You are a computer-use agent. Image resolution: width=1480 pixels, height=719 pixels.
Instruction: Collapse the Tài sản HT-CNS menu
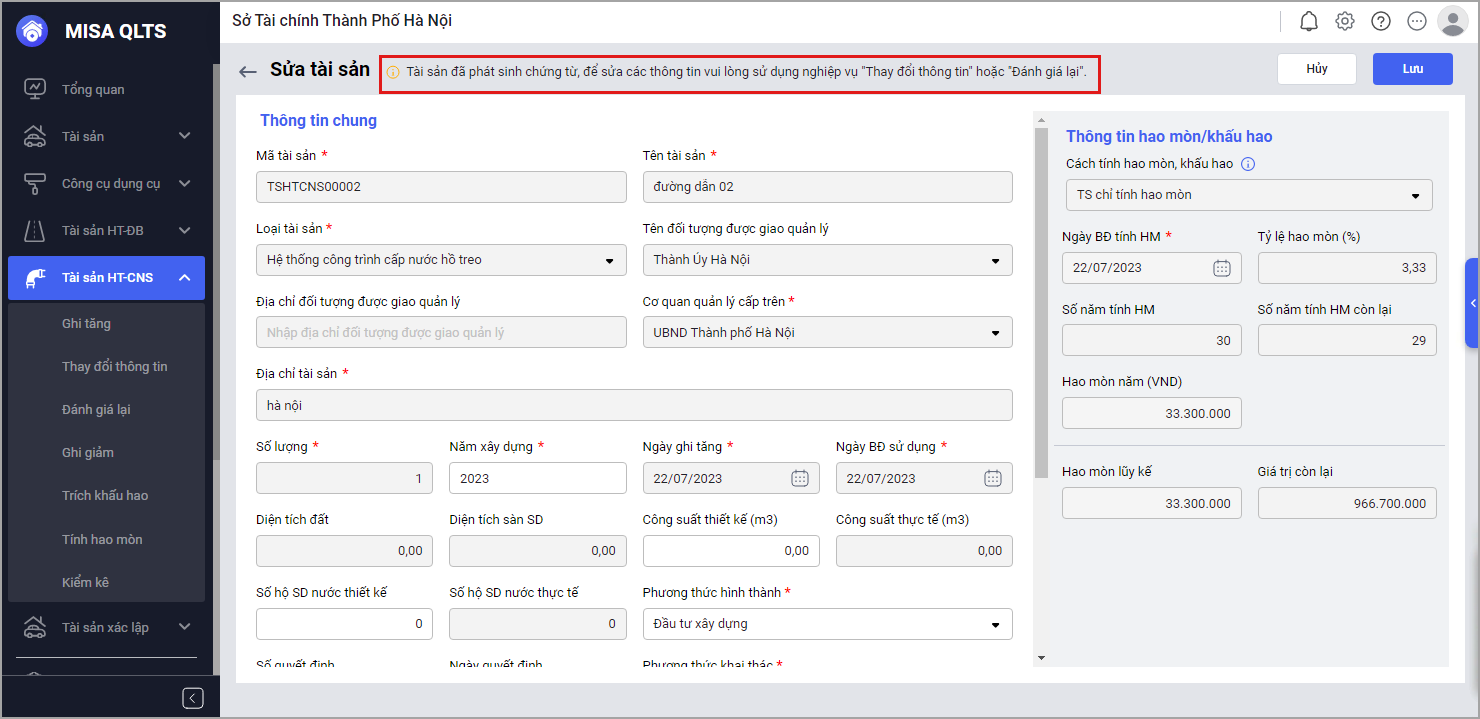[185, 277]
